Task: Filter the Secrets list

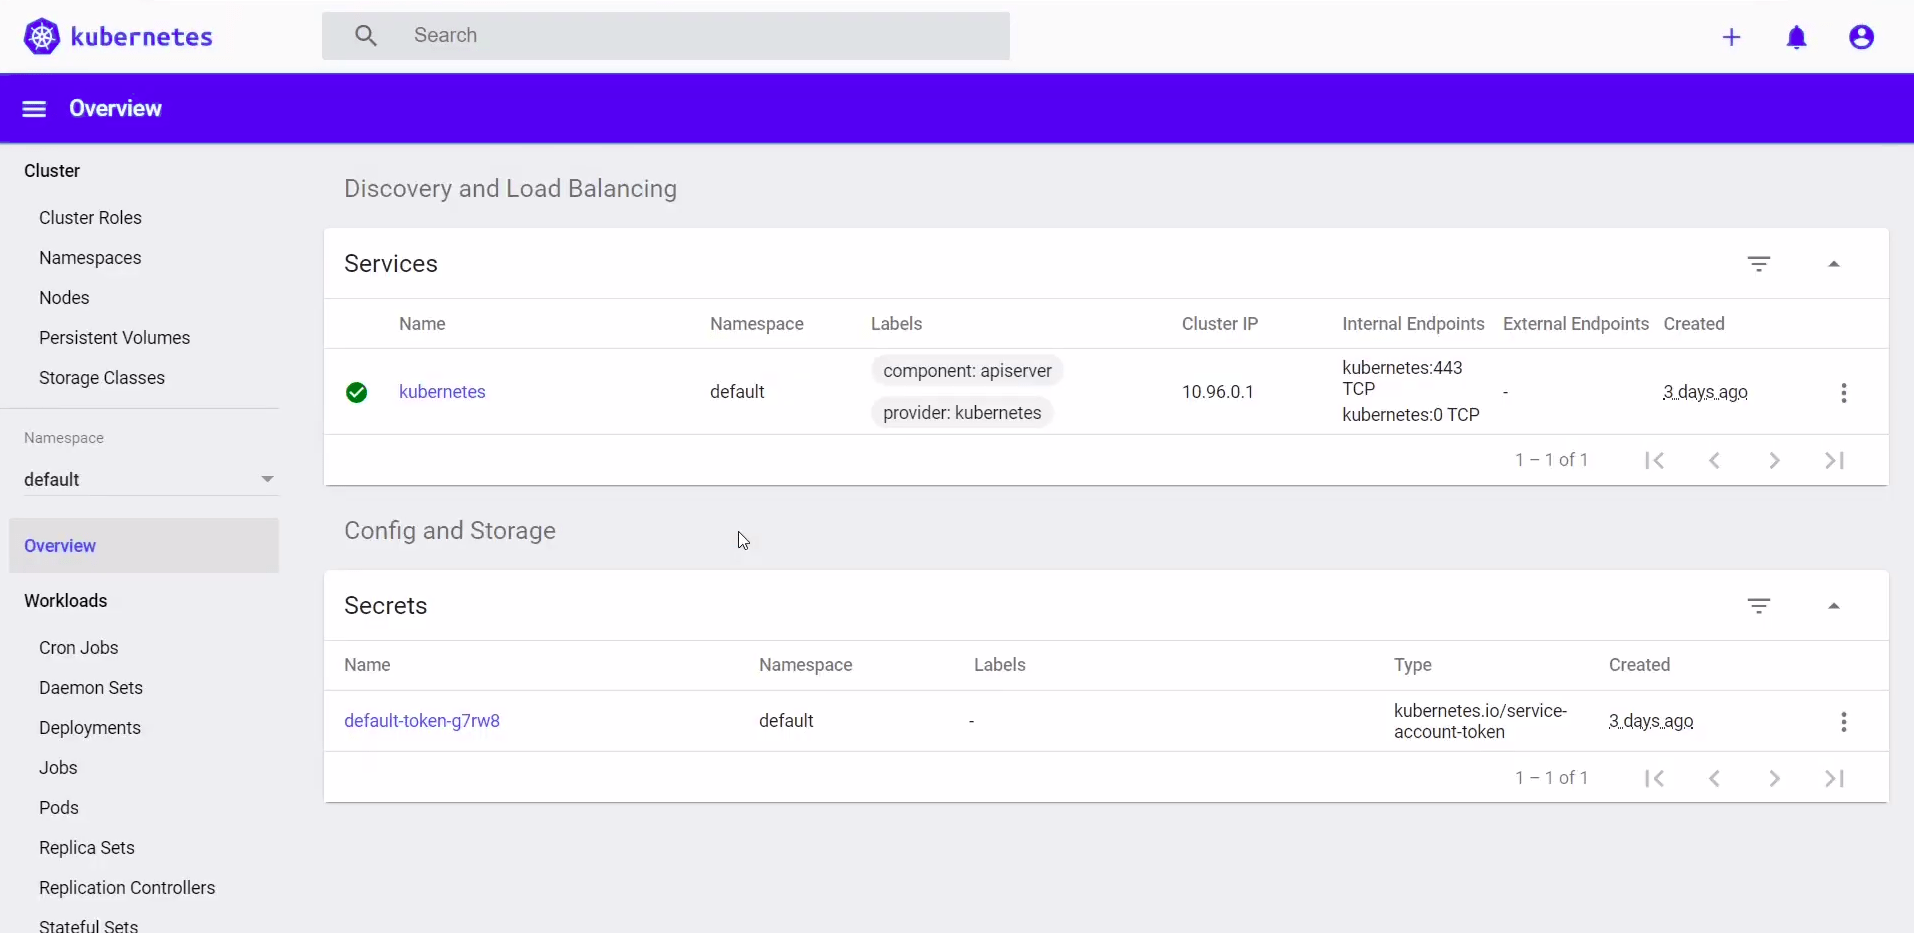Action: coord(1759,605)
